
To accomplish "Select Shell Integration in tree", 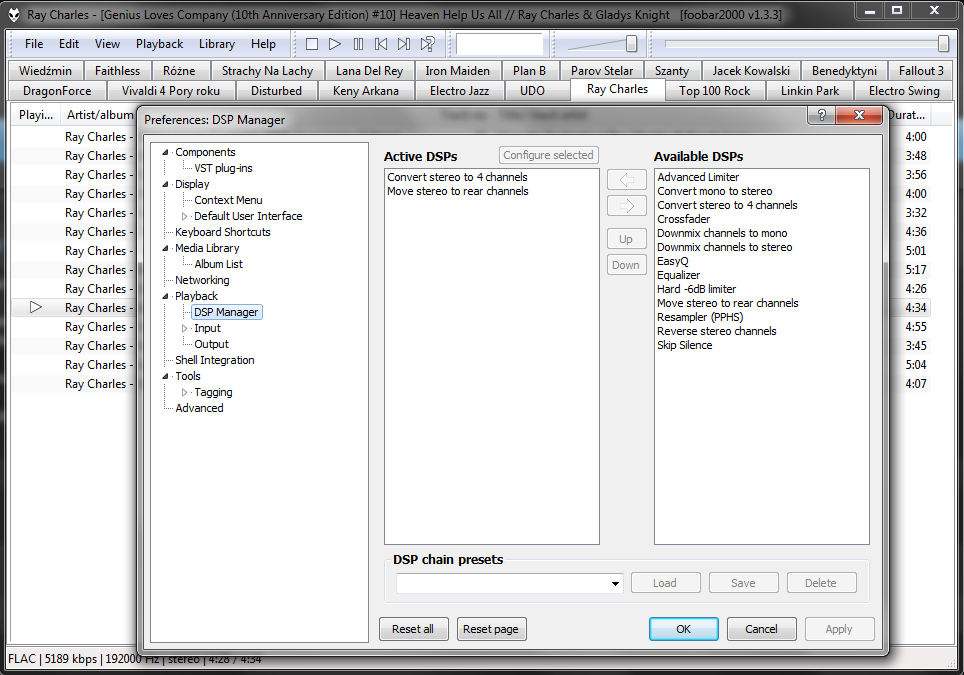I will 215,360.
